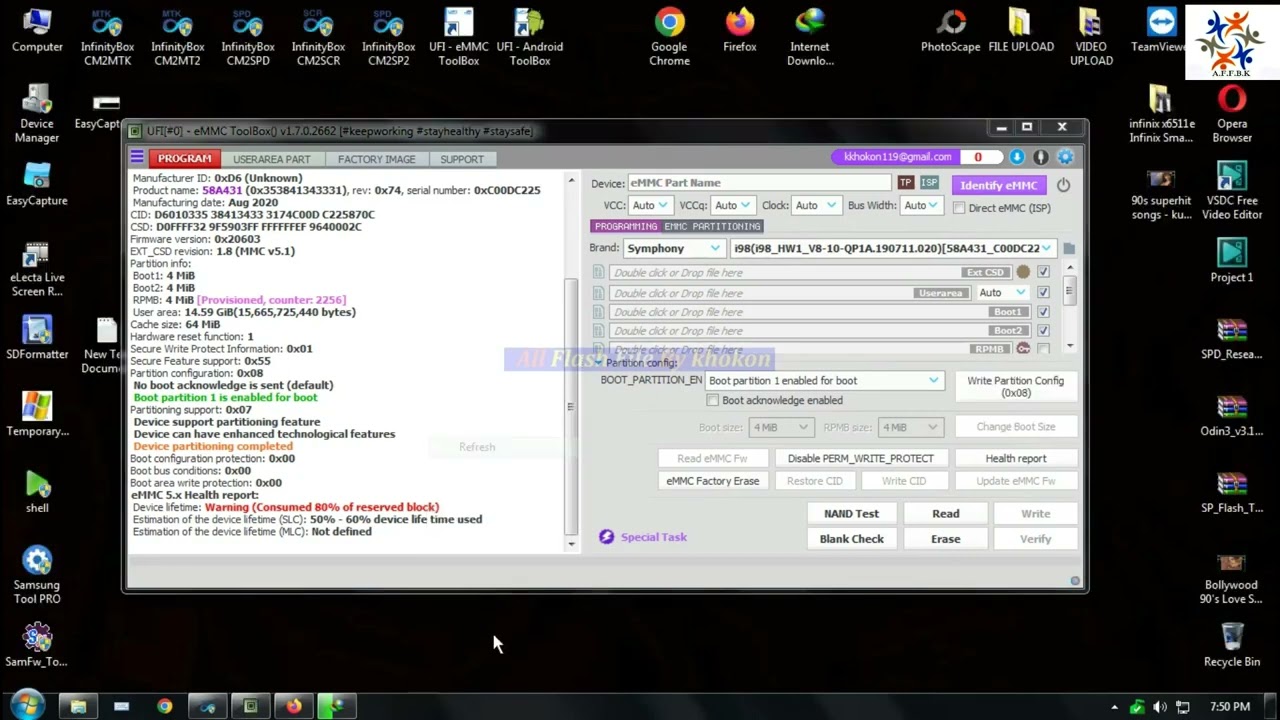The image size is (1280, 720).
Task: Switch to the SUPPORT tab
Action: [462, 159]
